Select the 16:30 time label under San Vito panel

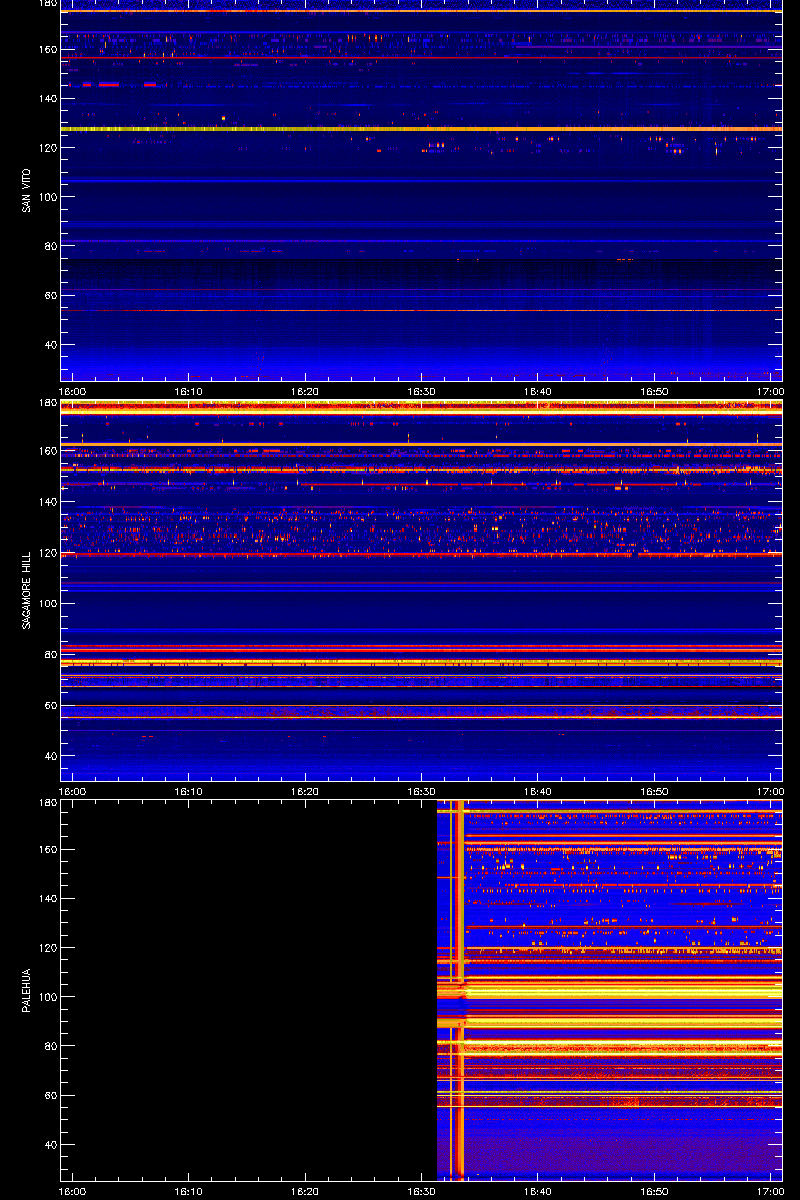click(x=421, y=391)
